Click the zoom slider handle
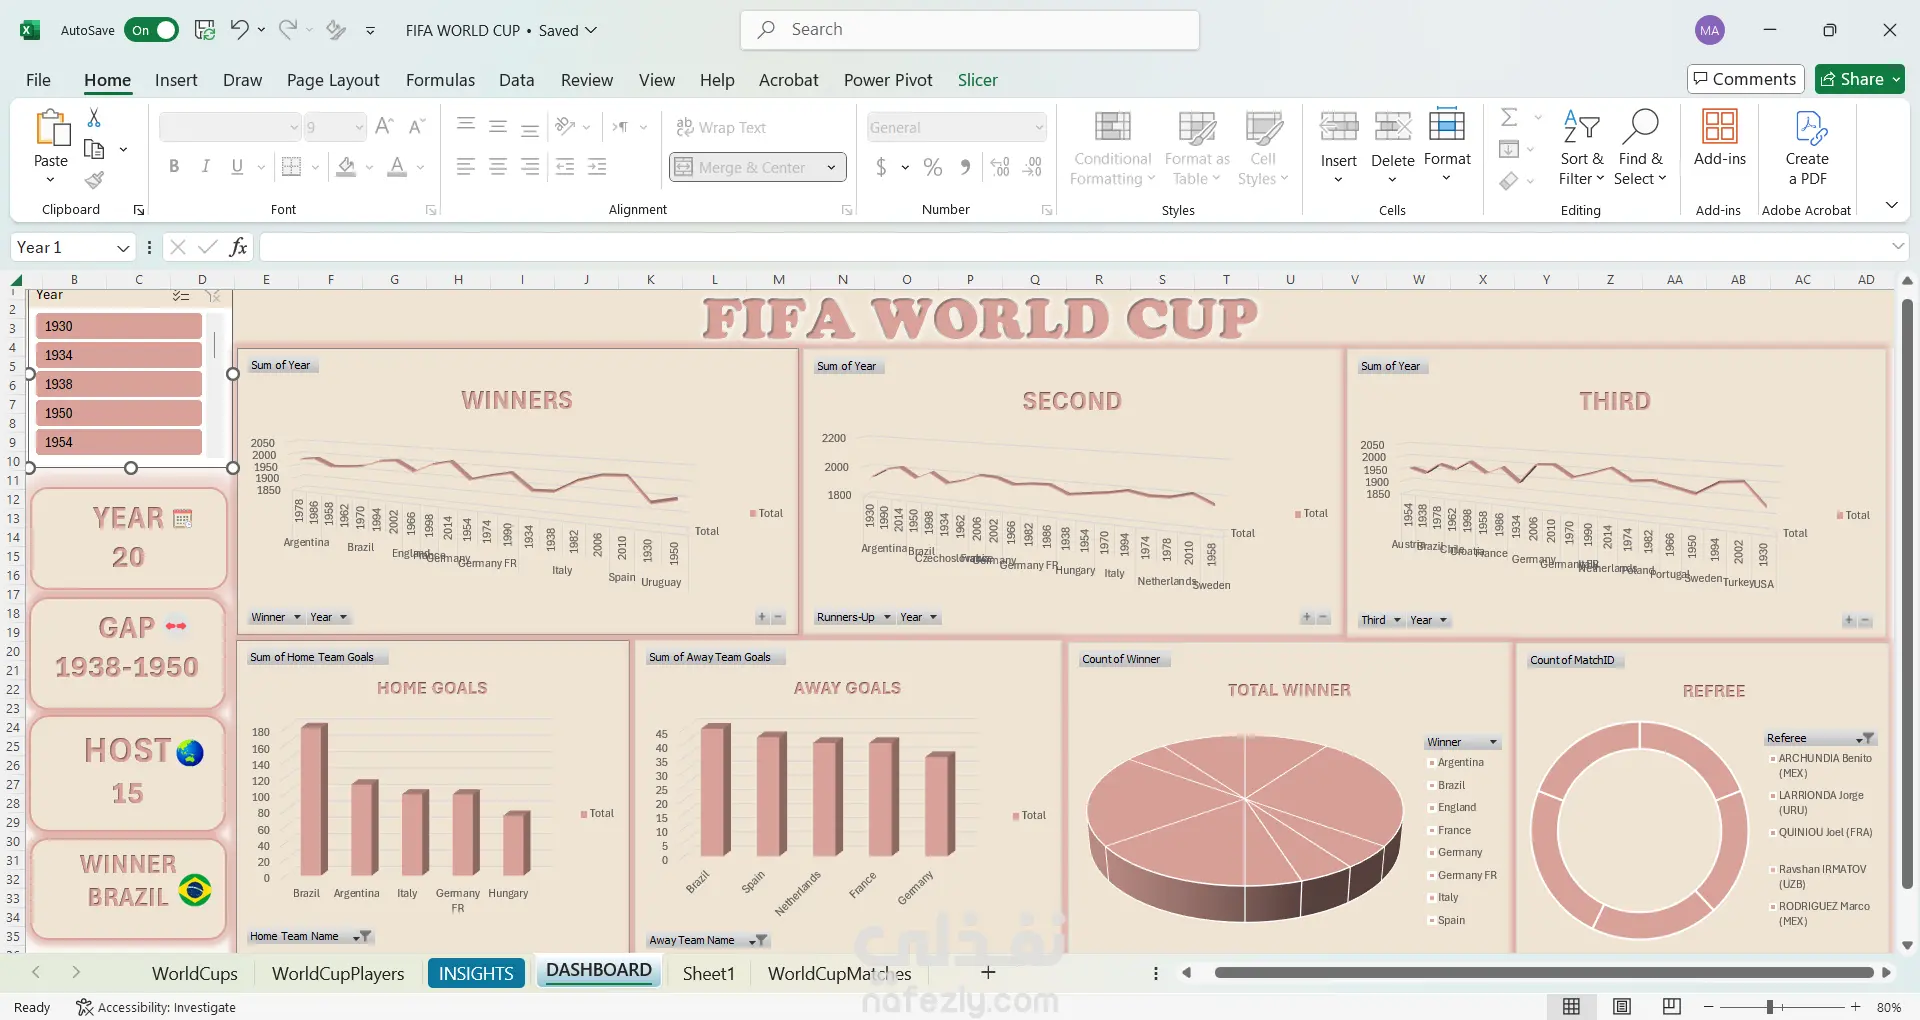Viewport: 1920px width, 1020px height. [1769, 1007]
